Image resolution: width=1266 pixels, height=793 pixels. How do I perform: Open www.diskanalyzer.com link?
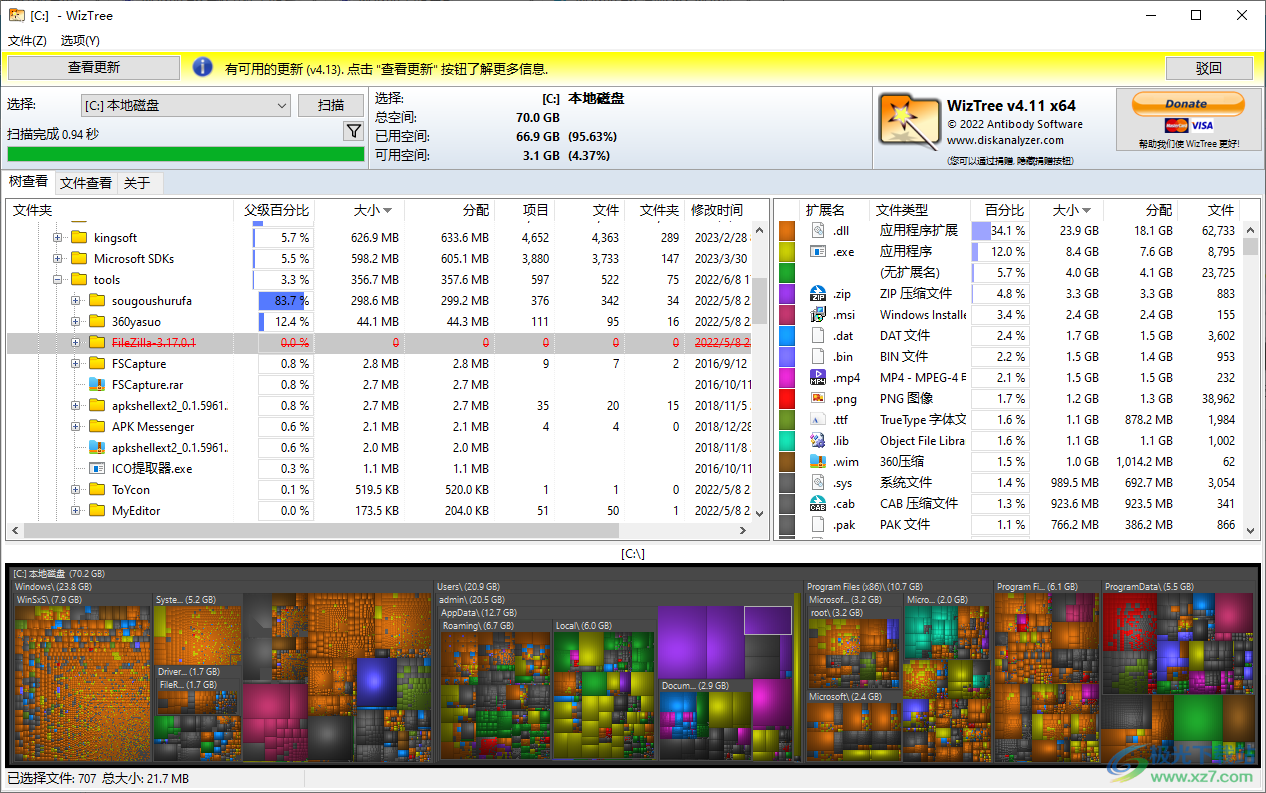(1005, 140)
